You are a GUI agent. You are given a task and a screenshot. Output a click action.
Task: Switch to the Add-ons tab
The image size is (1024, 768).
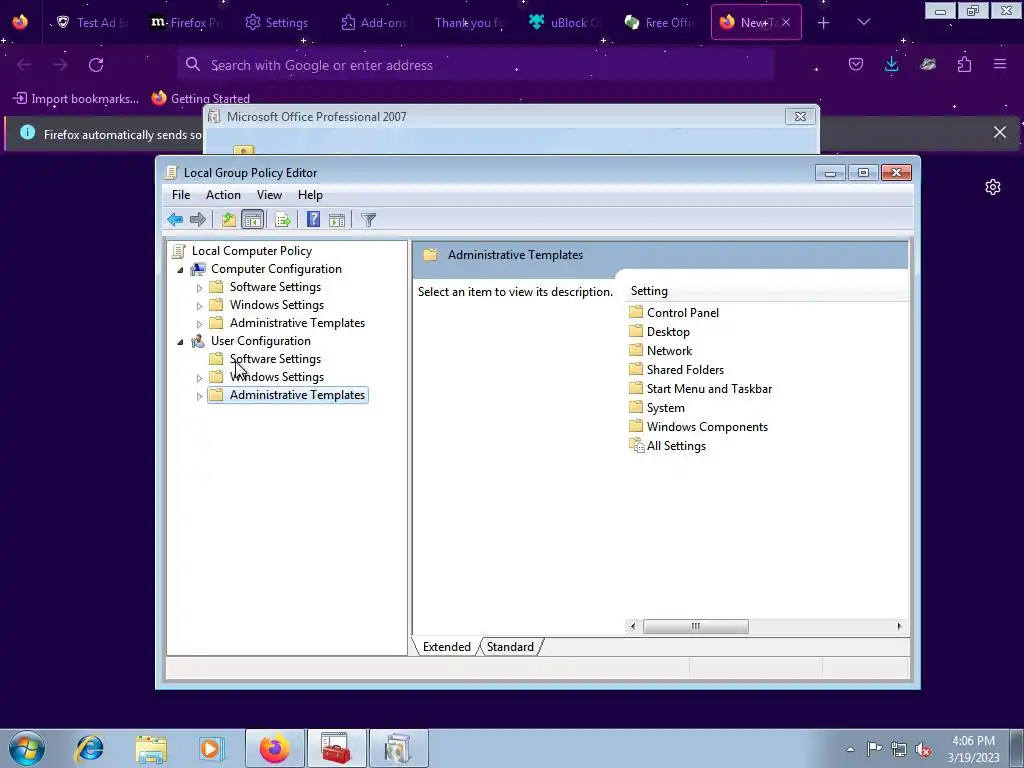click(x=372, y=23)
